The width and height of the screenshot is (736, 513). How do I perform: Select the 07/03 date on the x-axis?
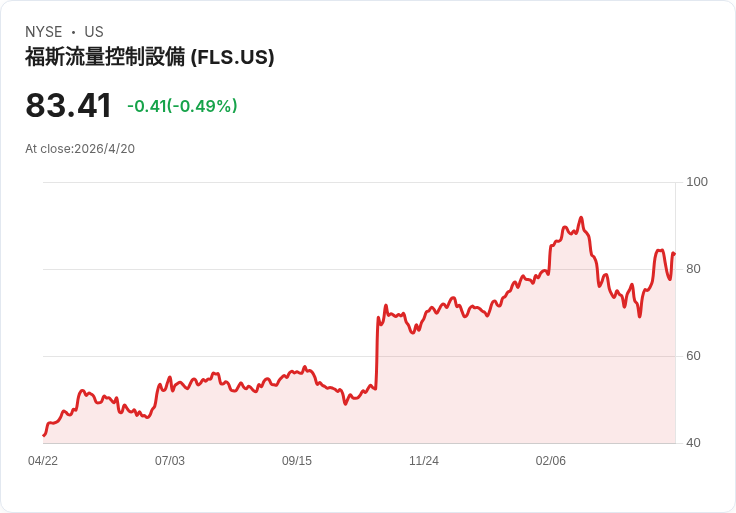pos(170,461)
